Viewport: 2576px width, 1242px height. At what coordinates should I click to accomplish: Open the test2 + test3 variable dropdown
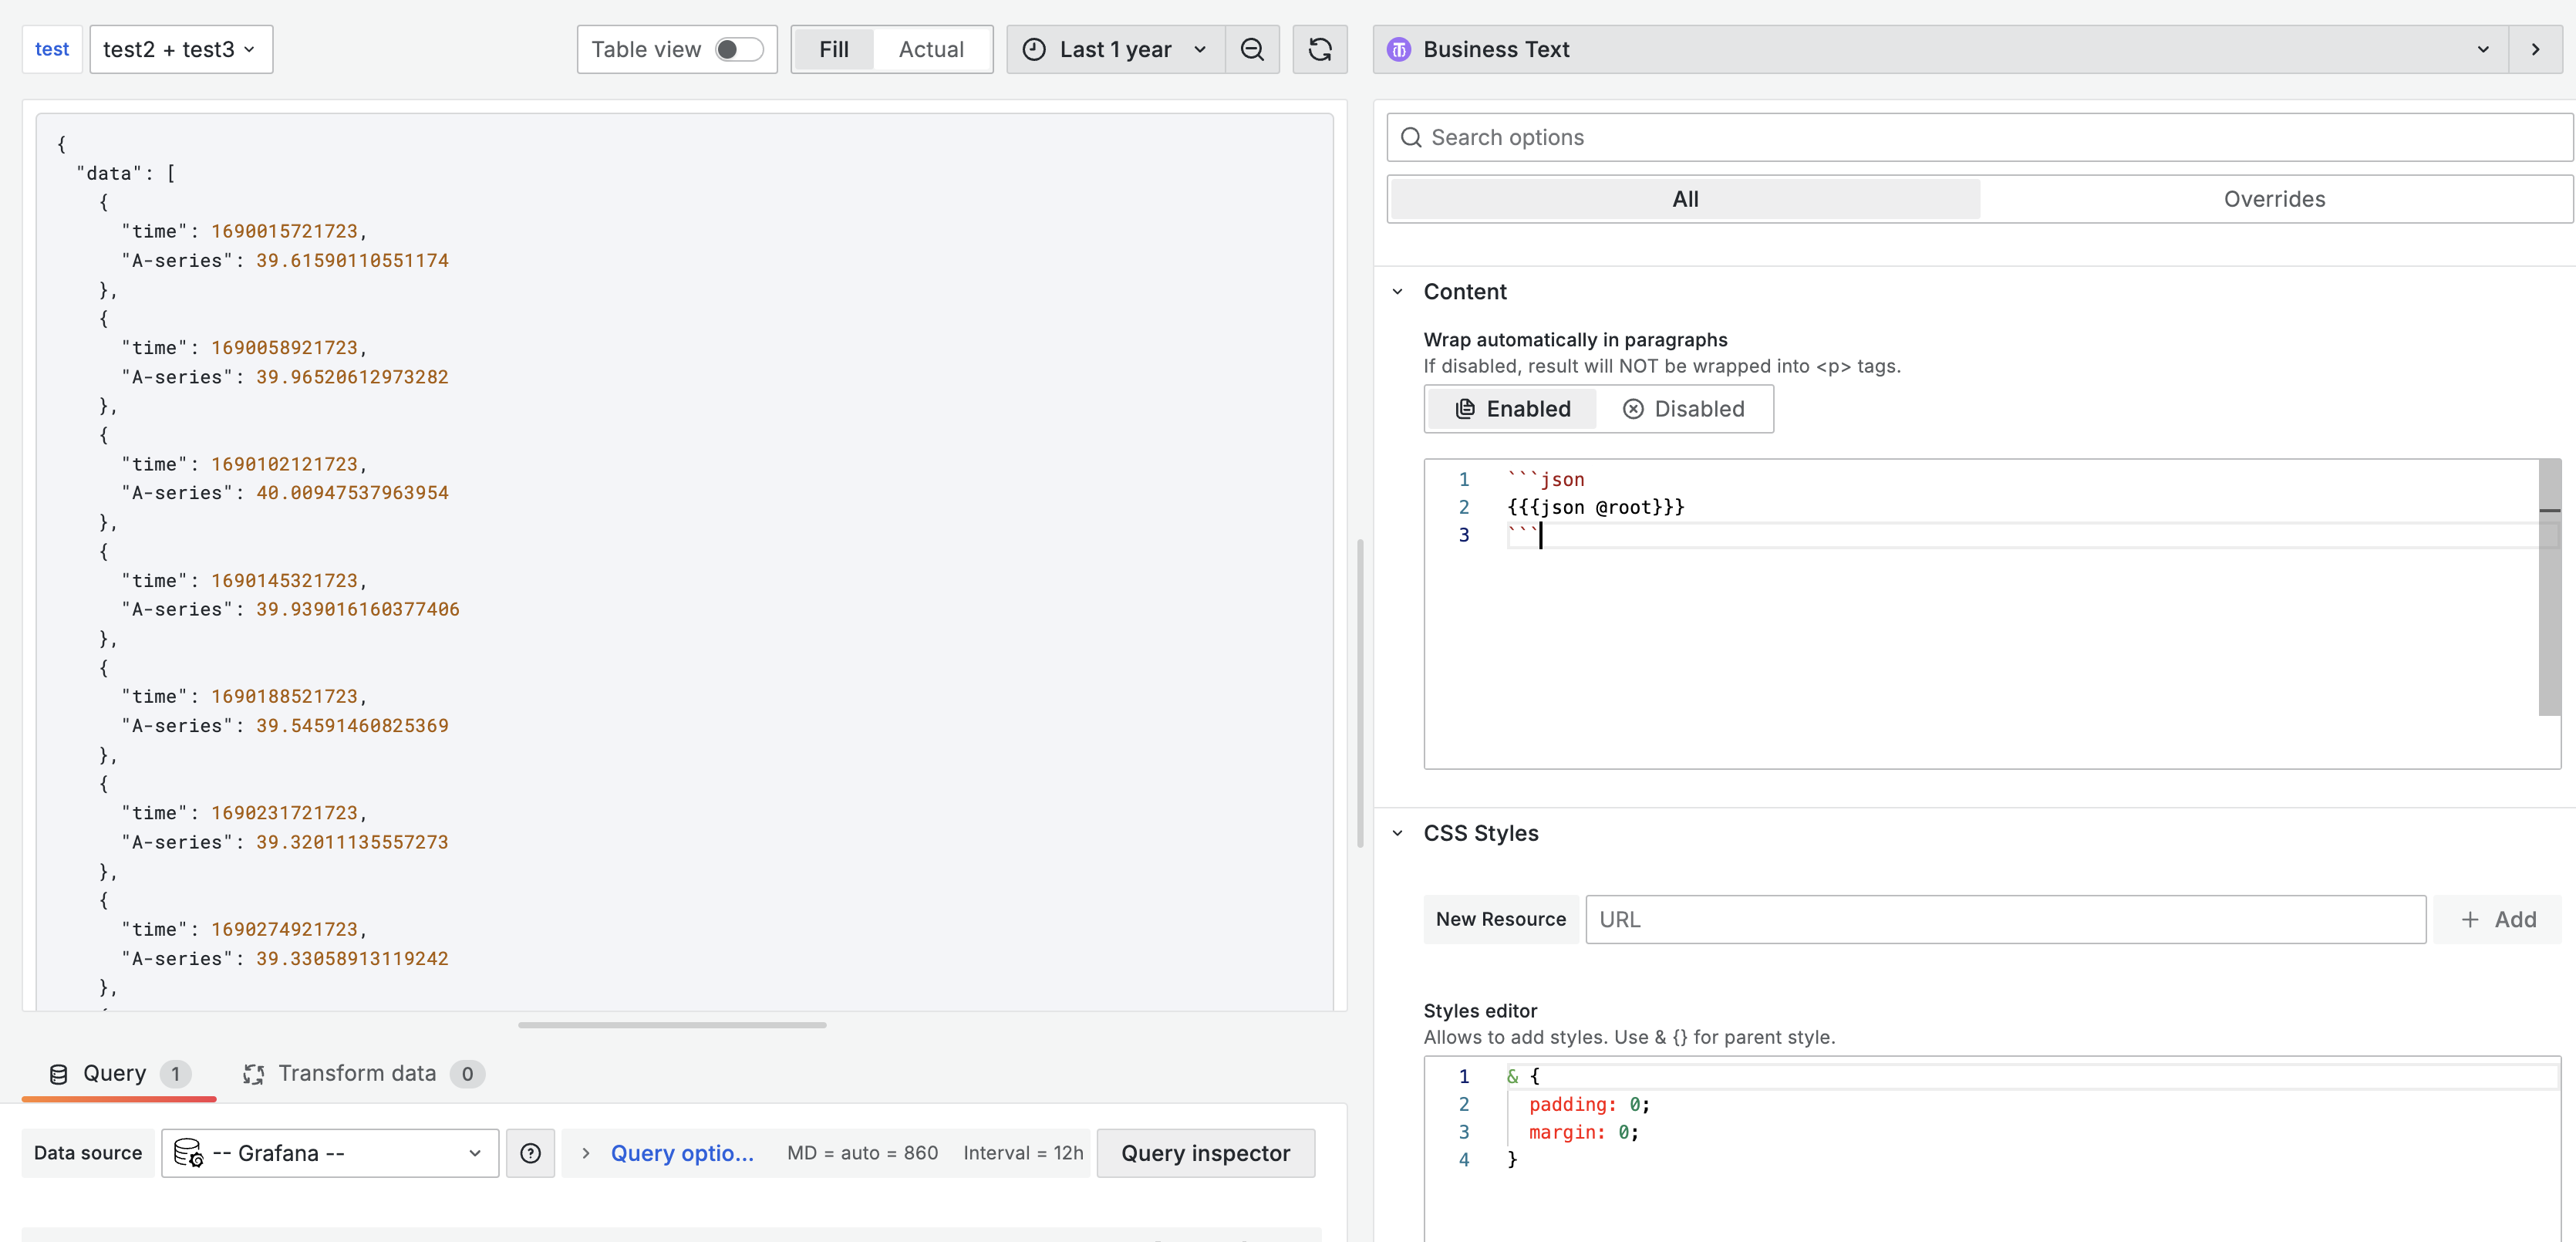click(x=180, y=49)
